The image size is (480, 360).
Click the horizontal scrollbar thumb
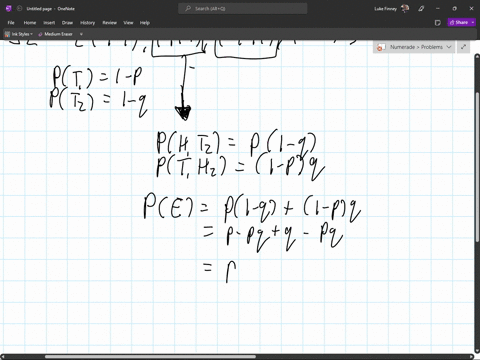151,357
